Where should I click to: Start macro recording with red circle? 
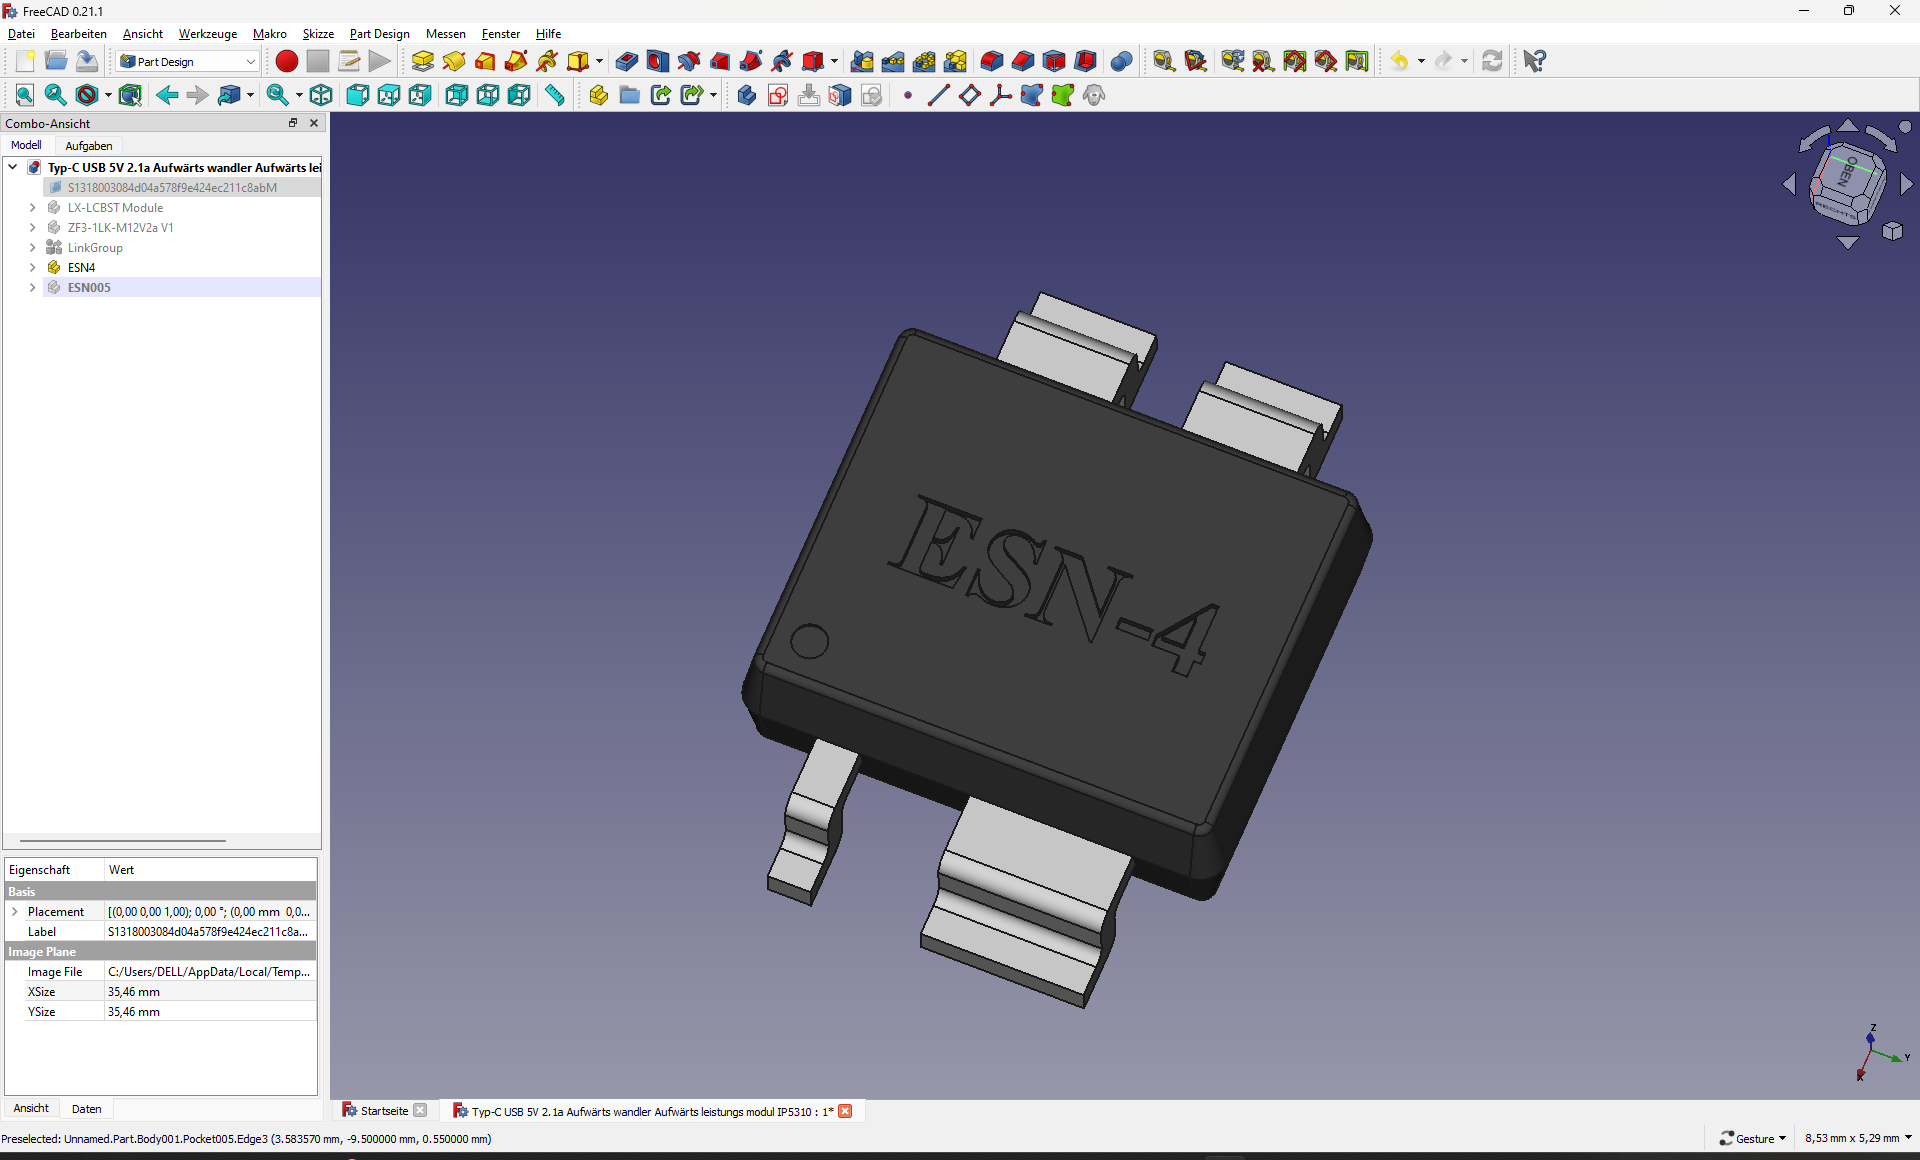point(287,61)
